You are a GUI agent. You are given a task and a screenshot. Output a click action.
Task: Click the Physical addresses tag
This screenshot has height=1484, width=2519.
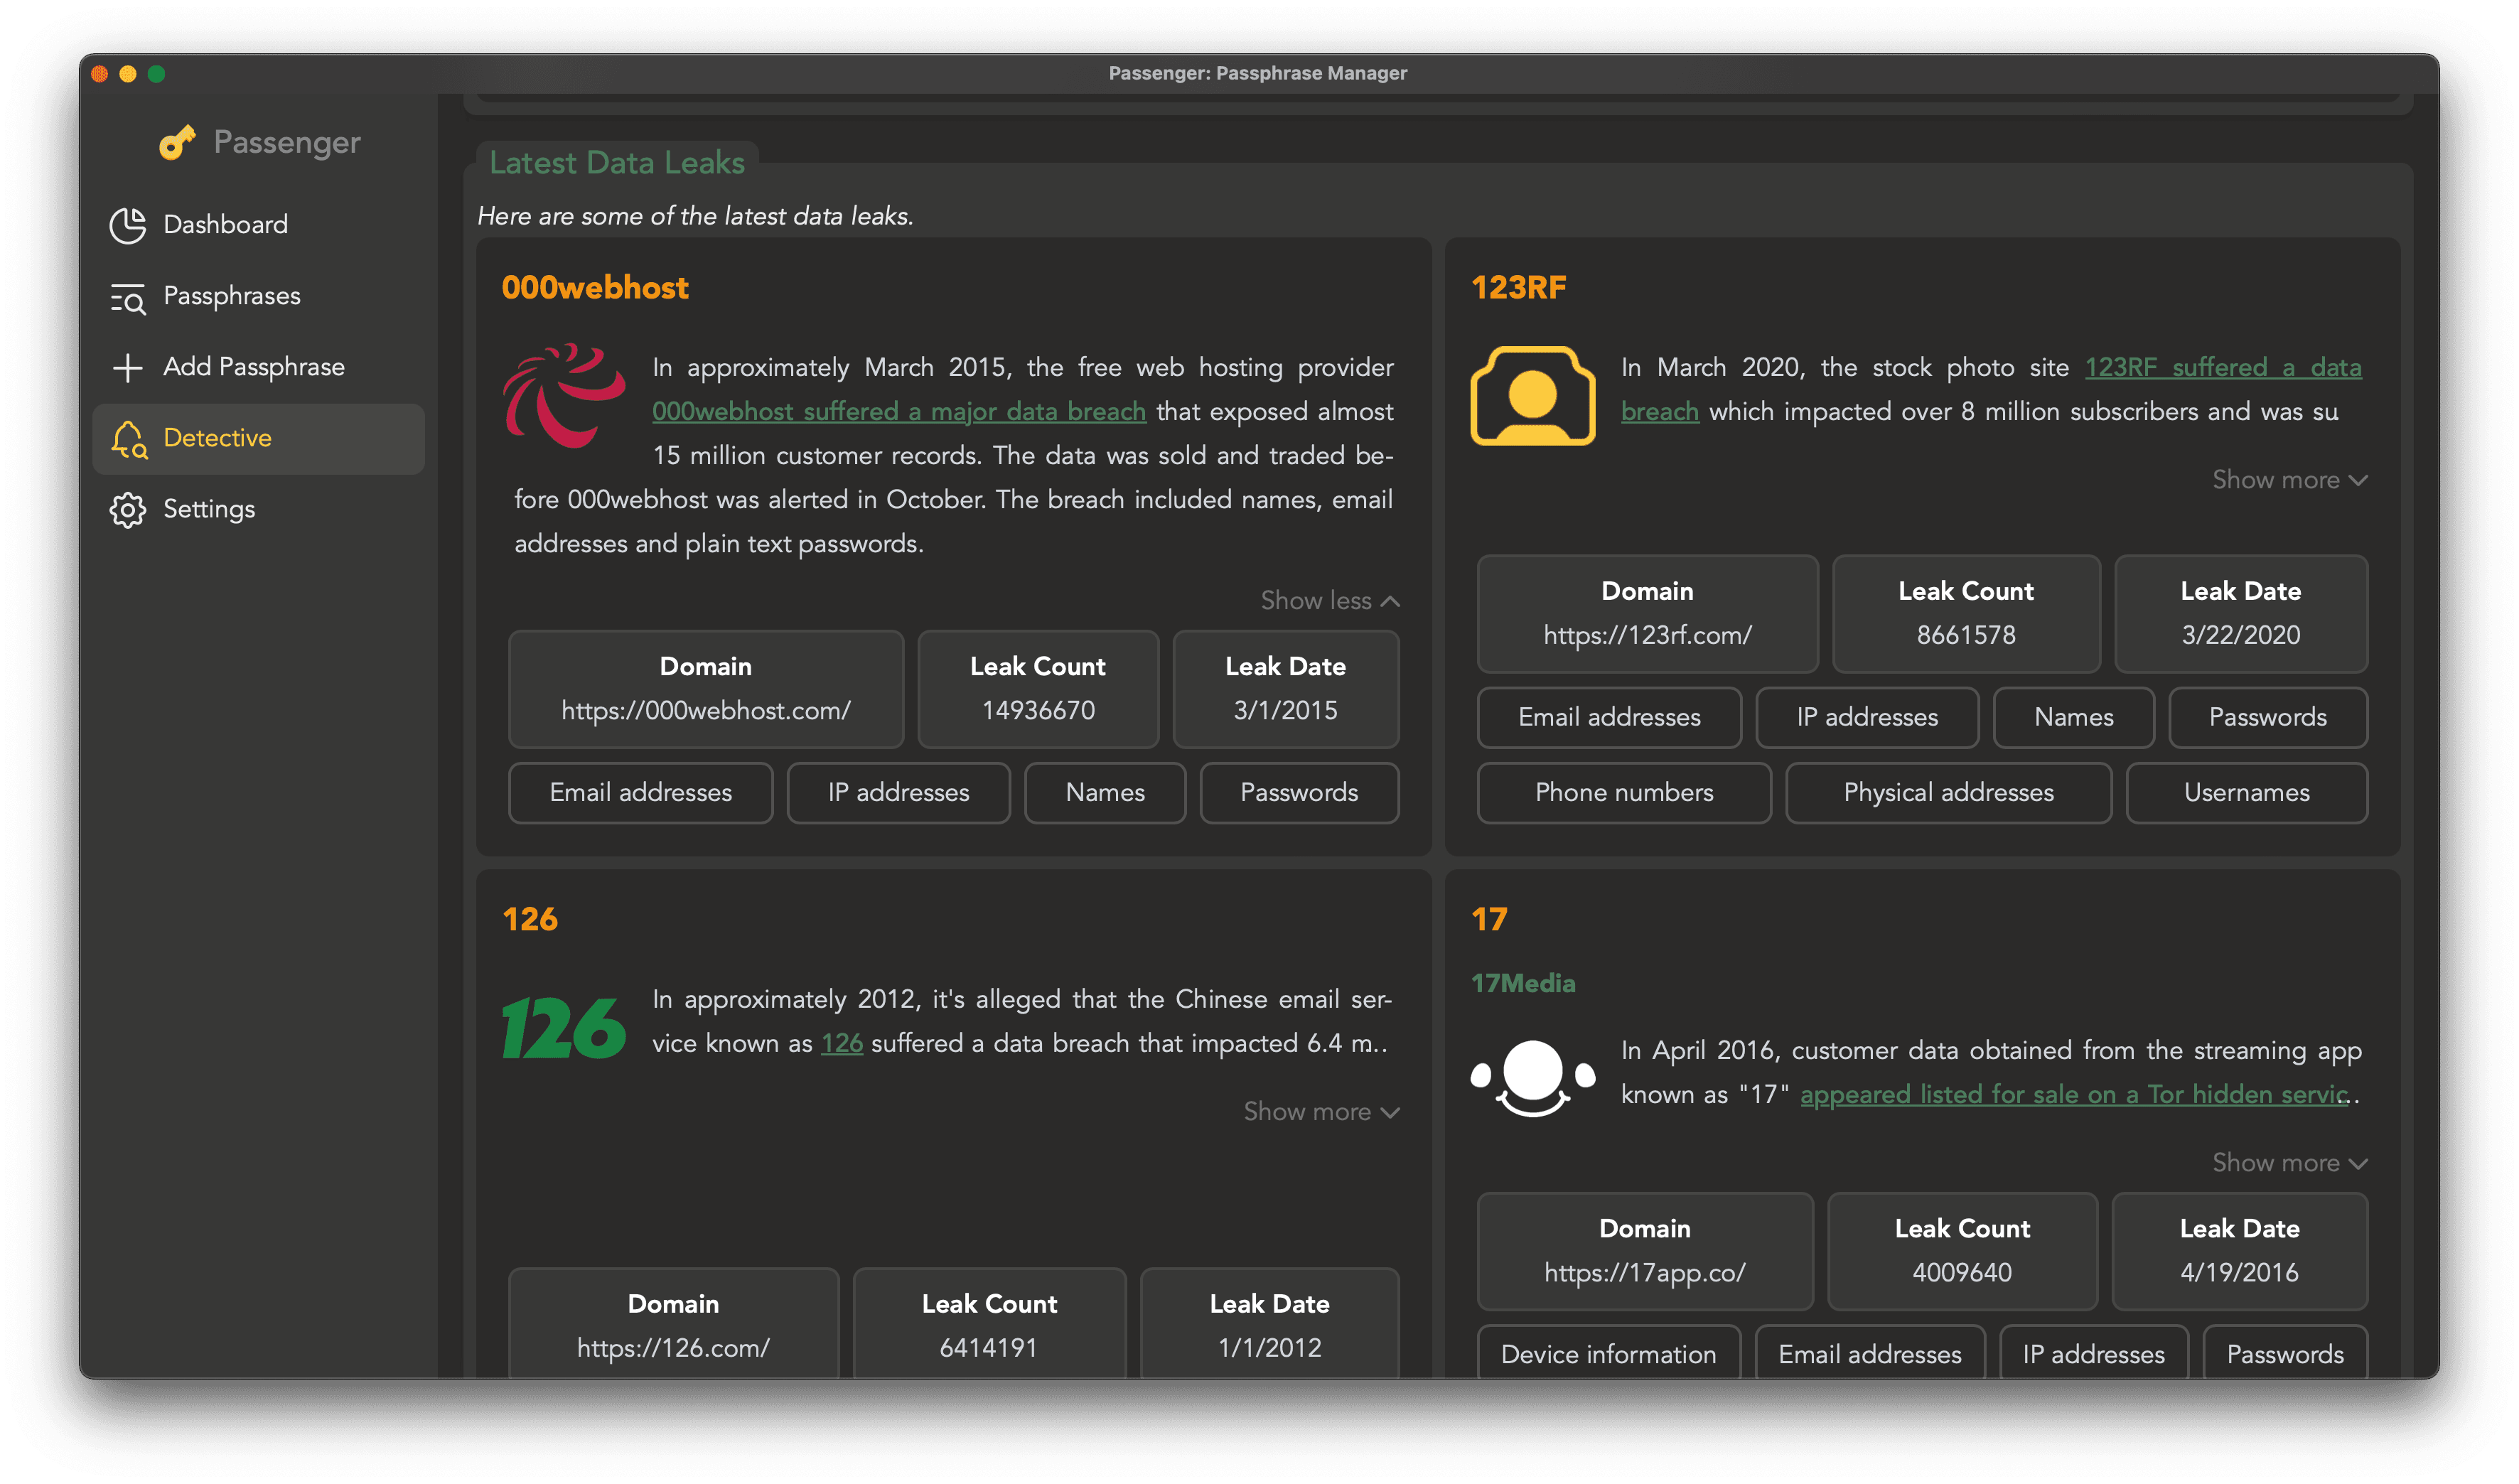[1948, 793]
